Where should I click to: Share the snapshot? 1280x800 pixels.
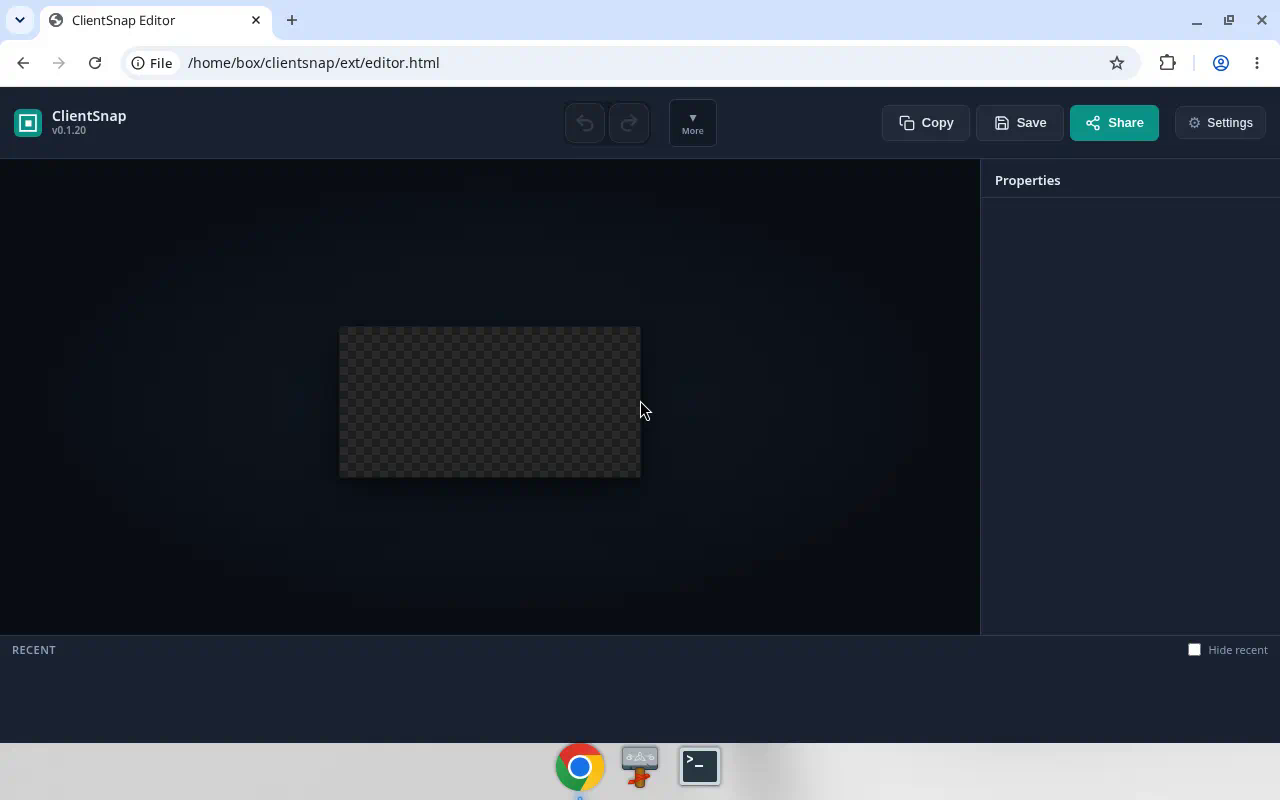[x=1114, y=123]
